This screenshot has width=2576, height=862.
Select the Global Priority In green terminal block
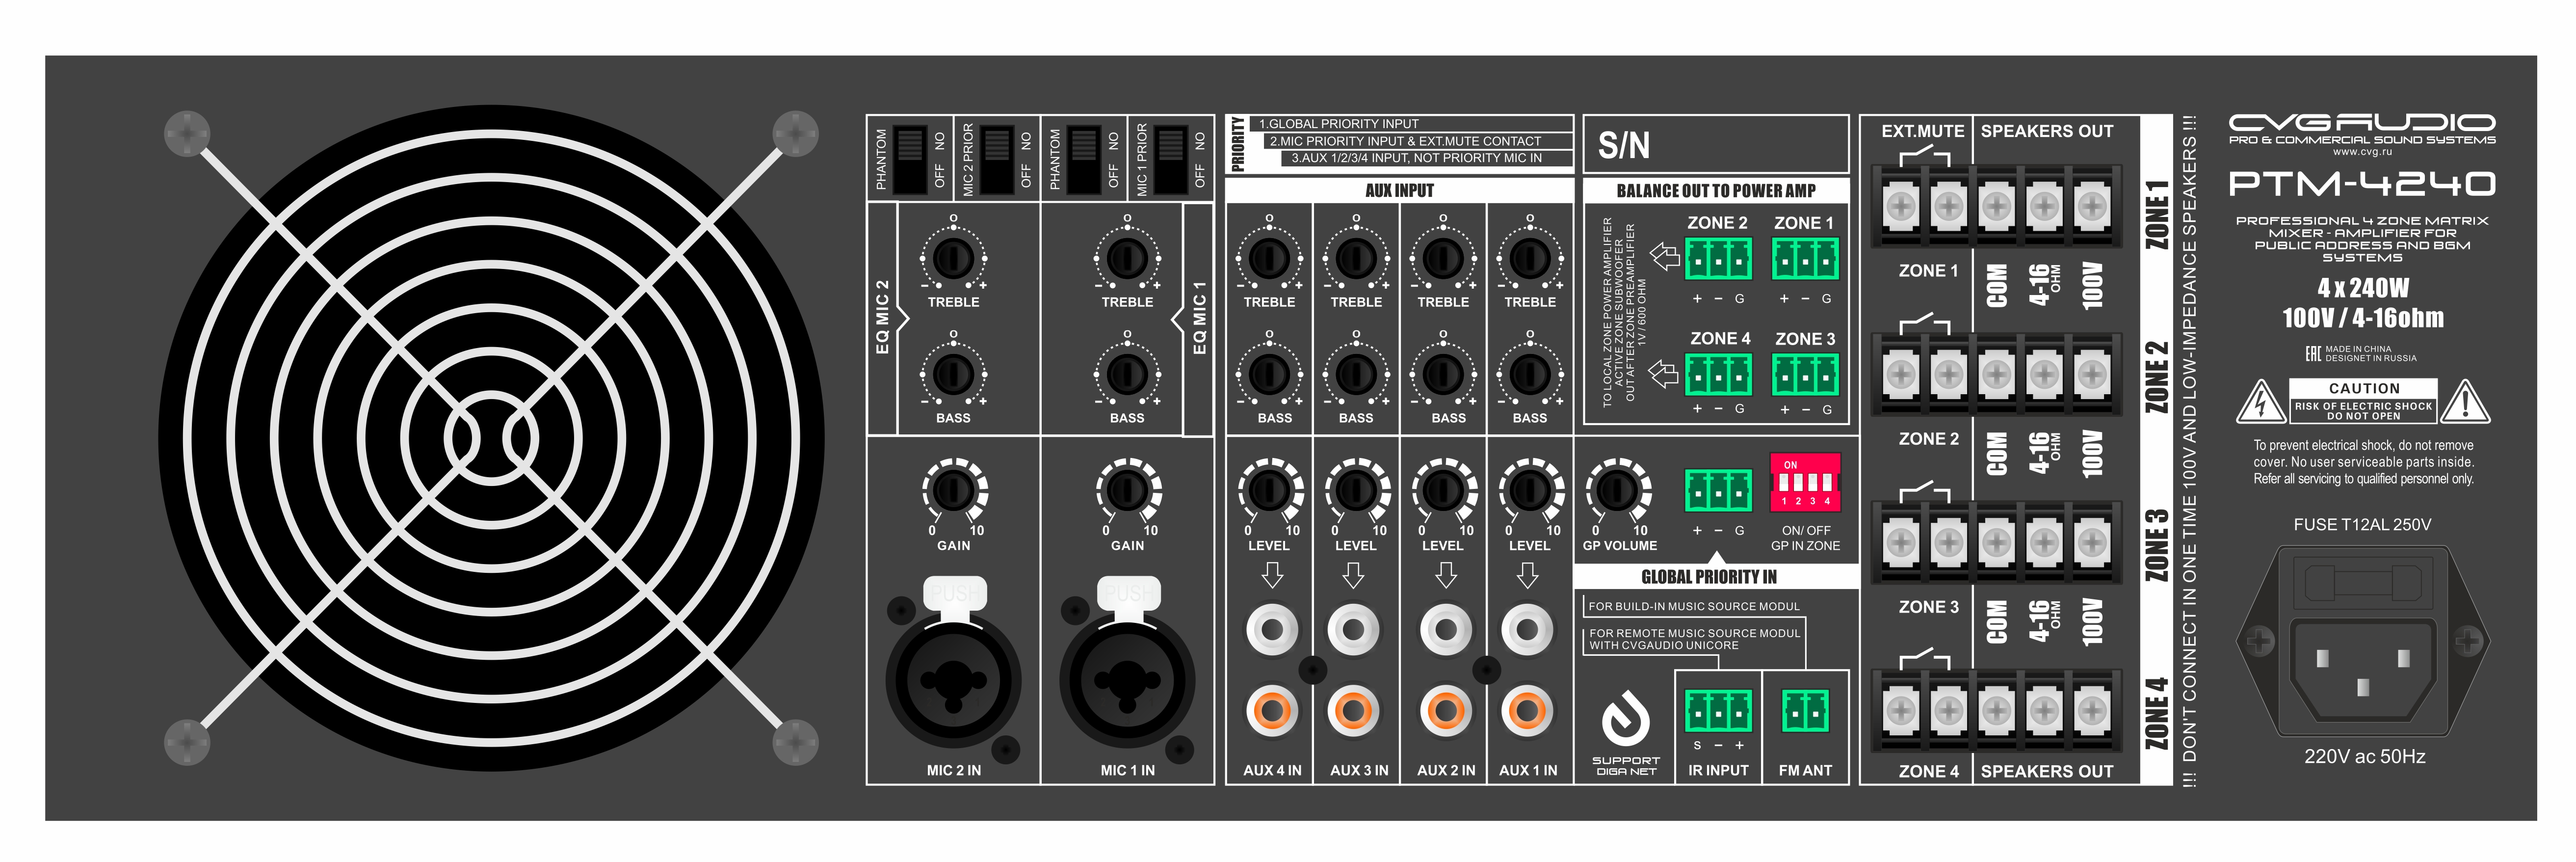click(x=1718, y=490)
